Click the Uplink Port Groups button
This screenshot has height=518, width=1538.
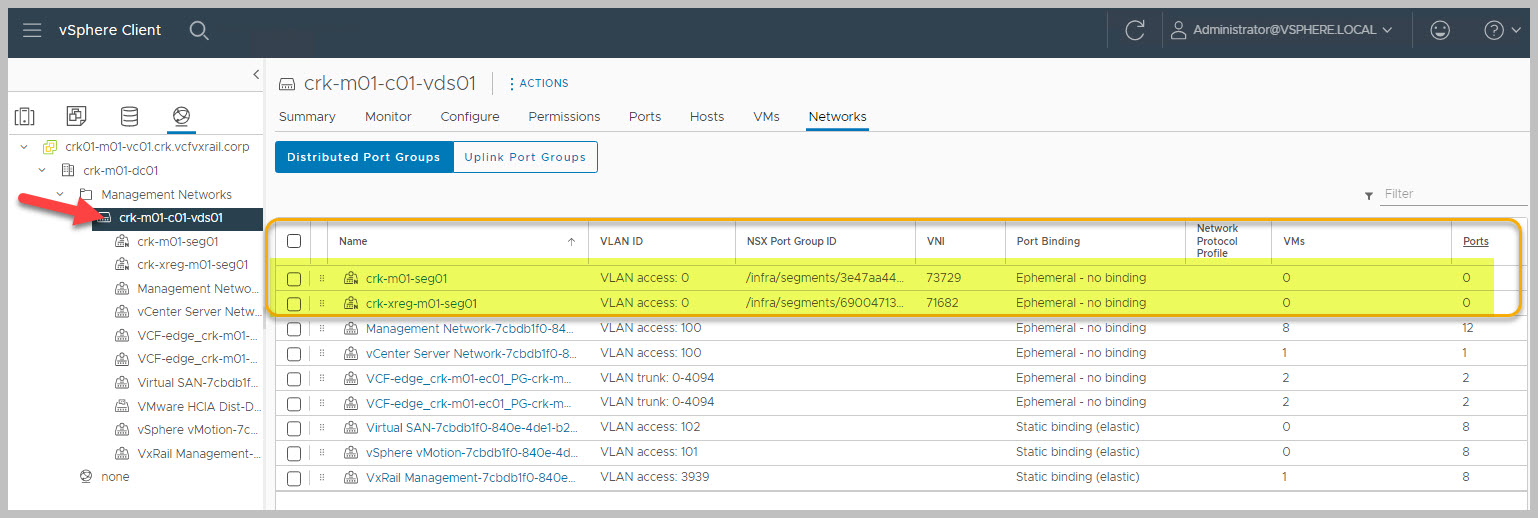[x=525, y=157]
